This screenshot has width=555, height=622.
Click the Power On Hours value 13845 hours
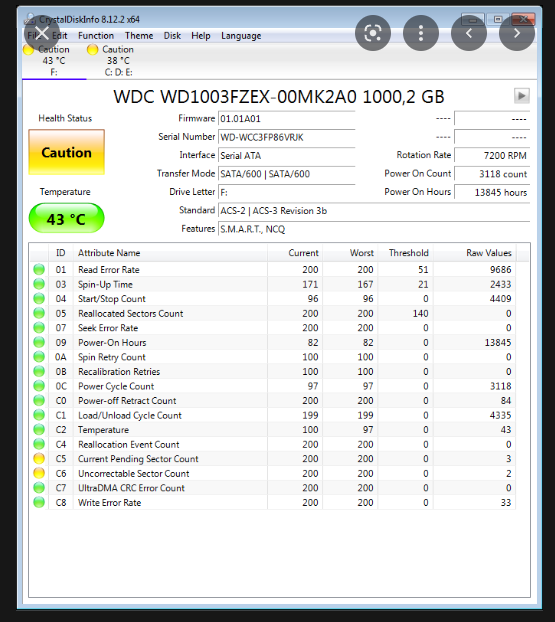(x=492, y=192)
